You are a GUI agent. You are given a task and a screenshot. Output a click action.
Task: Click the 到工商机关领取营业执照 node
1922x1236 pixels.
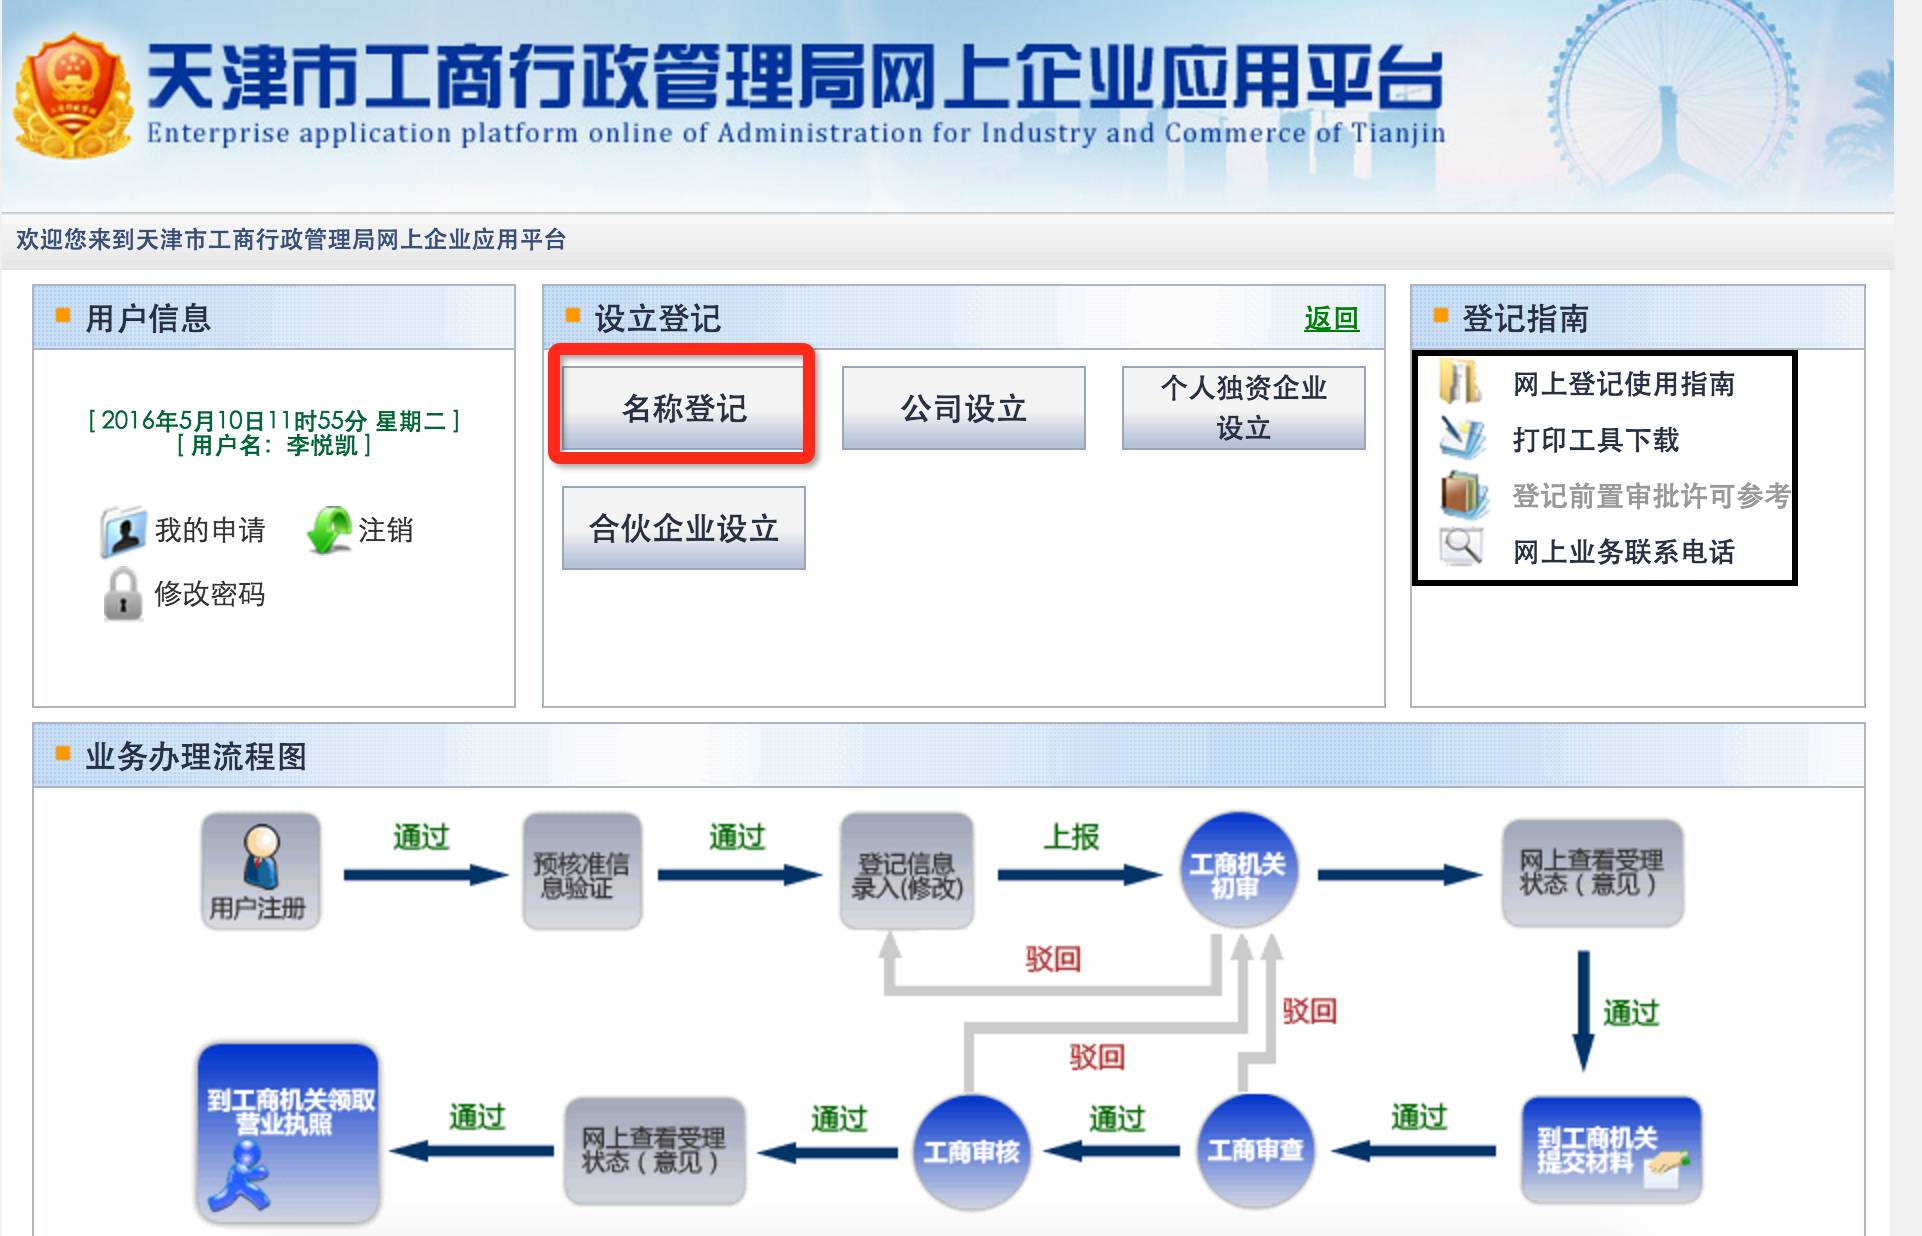pyautogui.click(x=289, y=1132)
